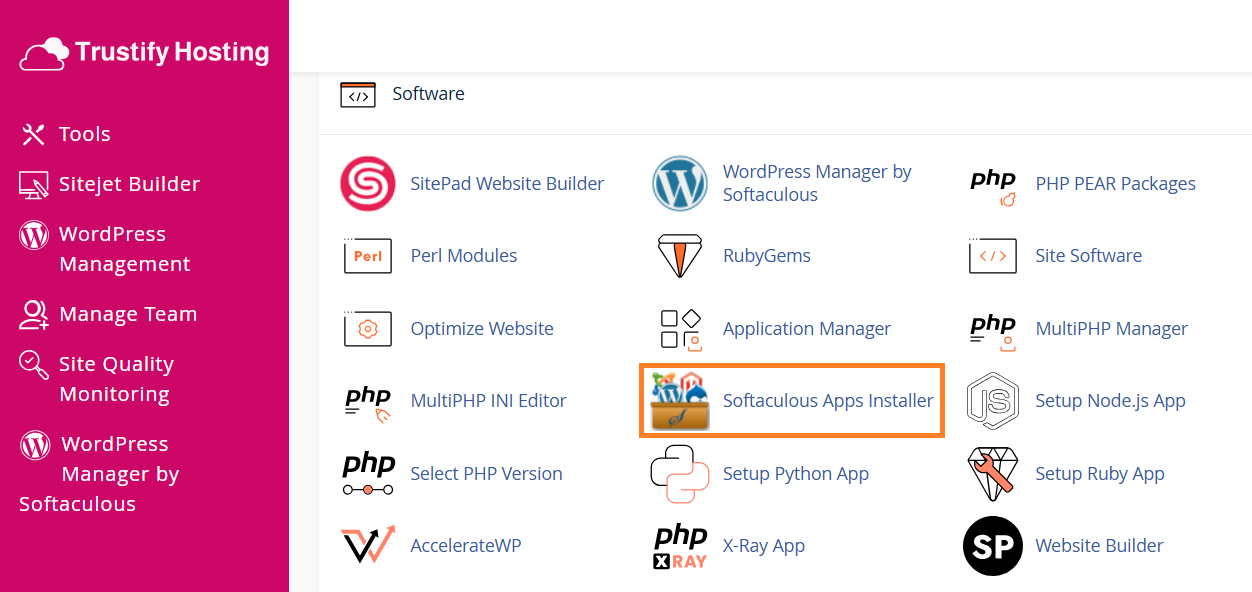The width and height of the screenshot is (1252, 592).
Task: Click the Trustify Hosting cloud logo
Action: tap(45, 53)
